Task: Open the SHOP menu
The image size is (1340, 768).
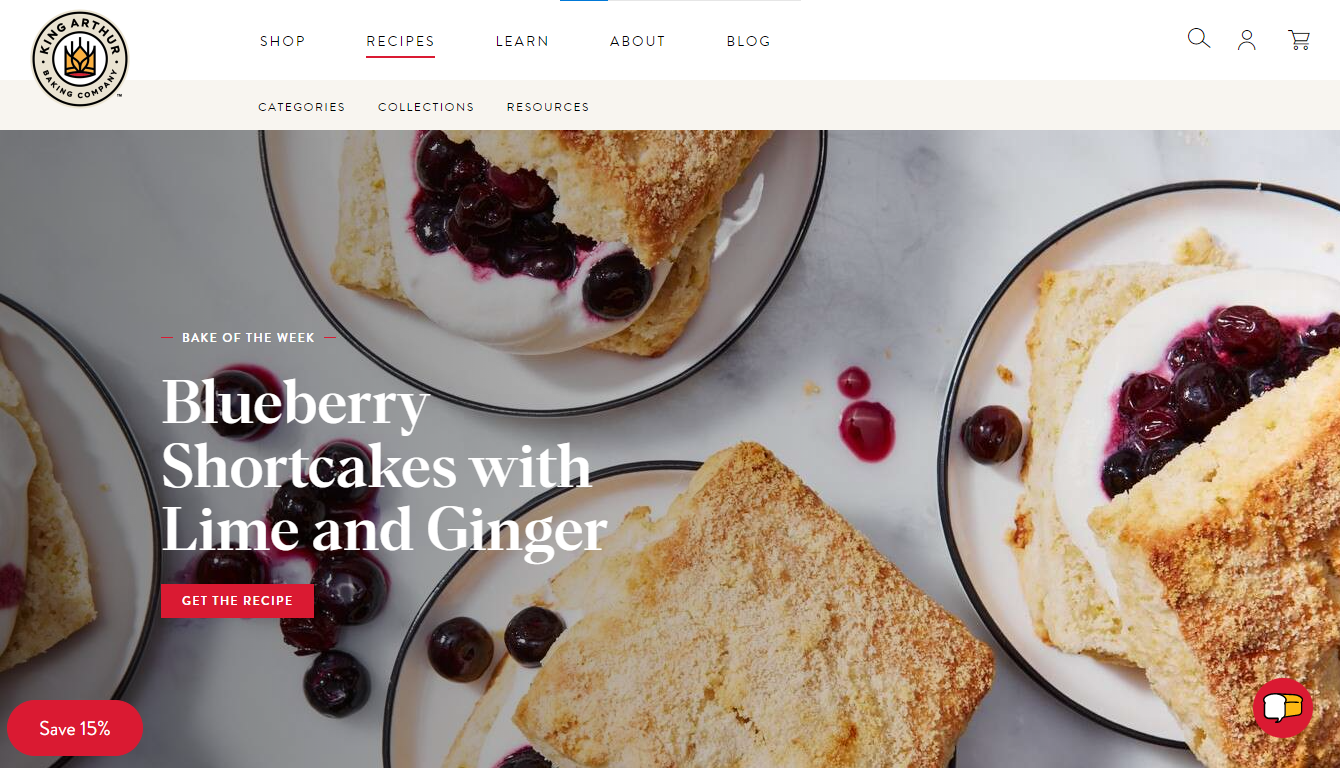Action: click(283, 41)
